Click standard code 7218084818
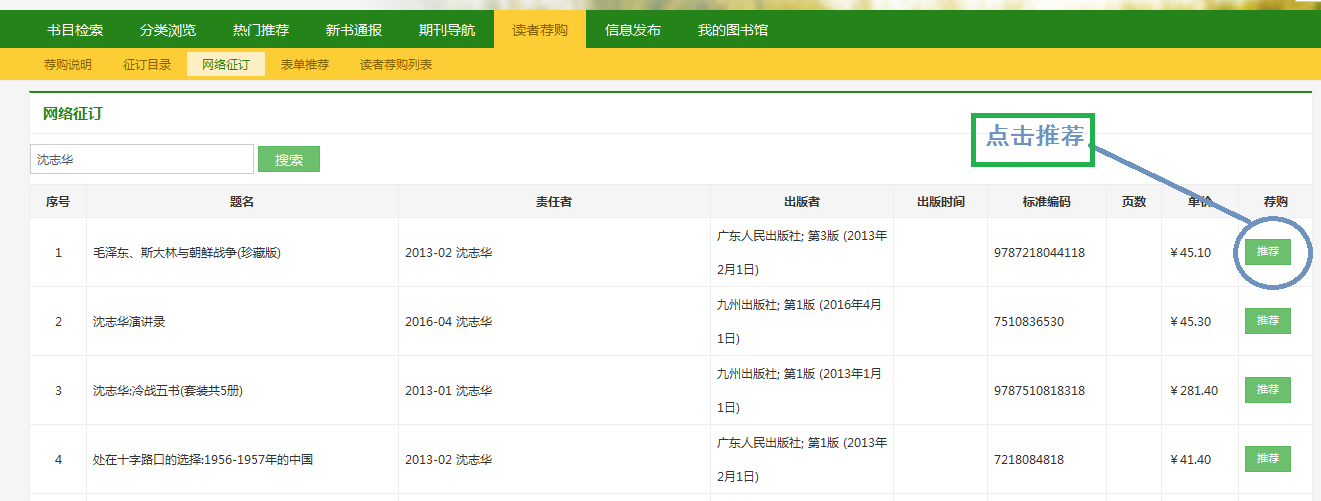This screenshot has height=501, width=1321. pos(1029,460)
